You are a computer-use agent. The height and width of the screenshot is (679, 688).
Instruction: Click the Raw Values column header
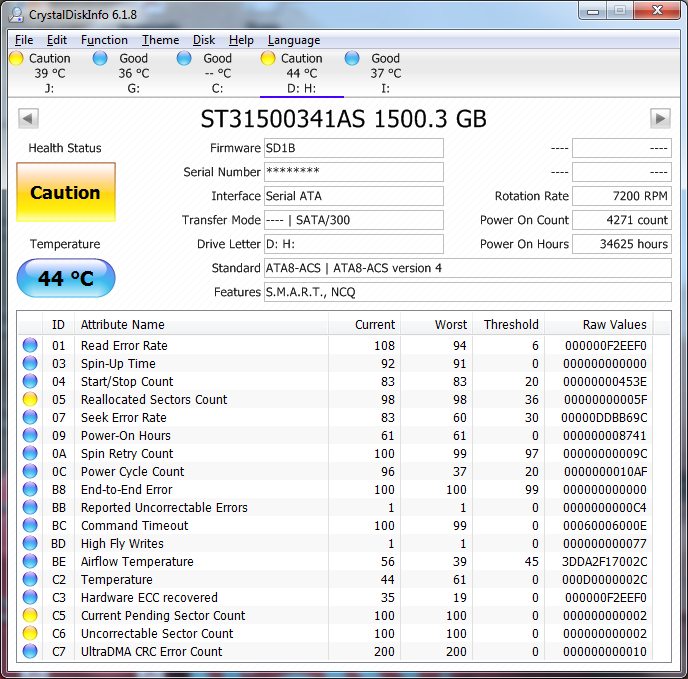598,324
